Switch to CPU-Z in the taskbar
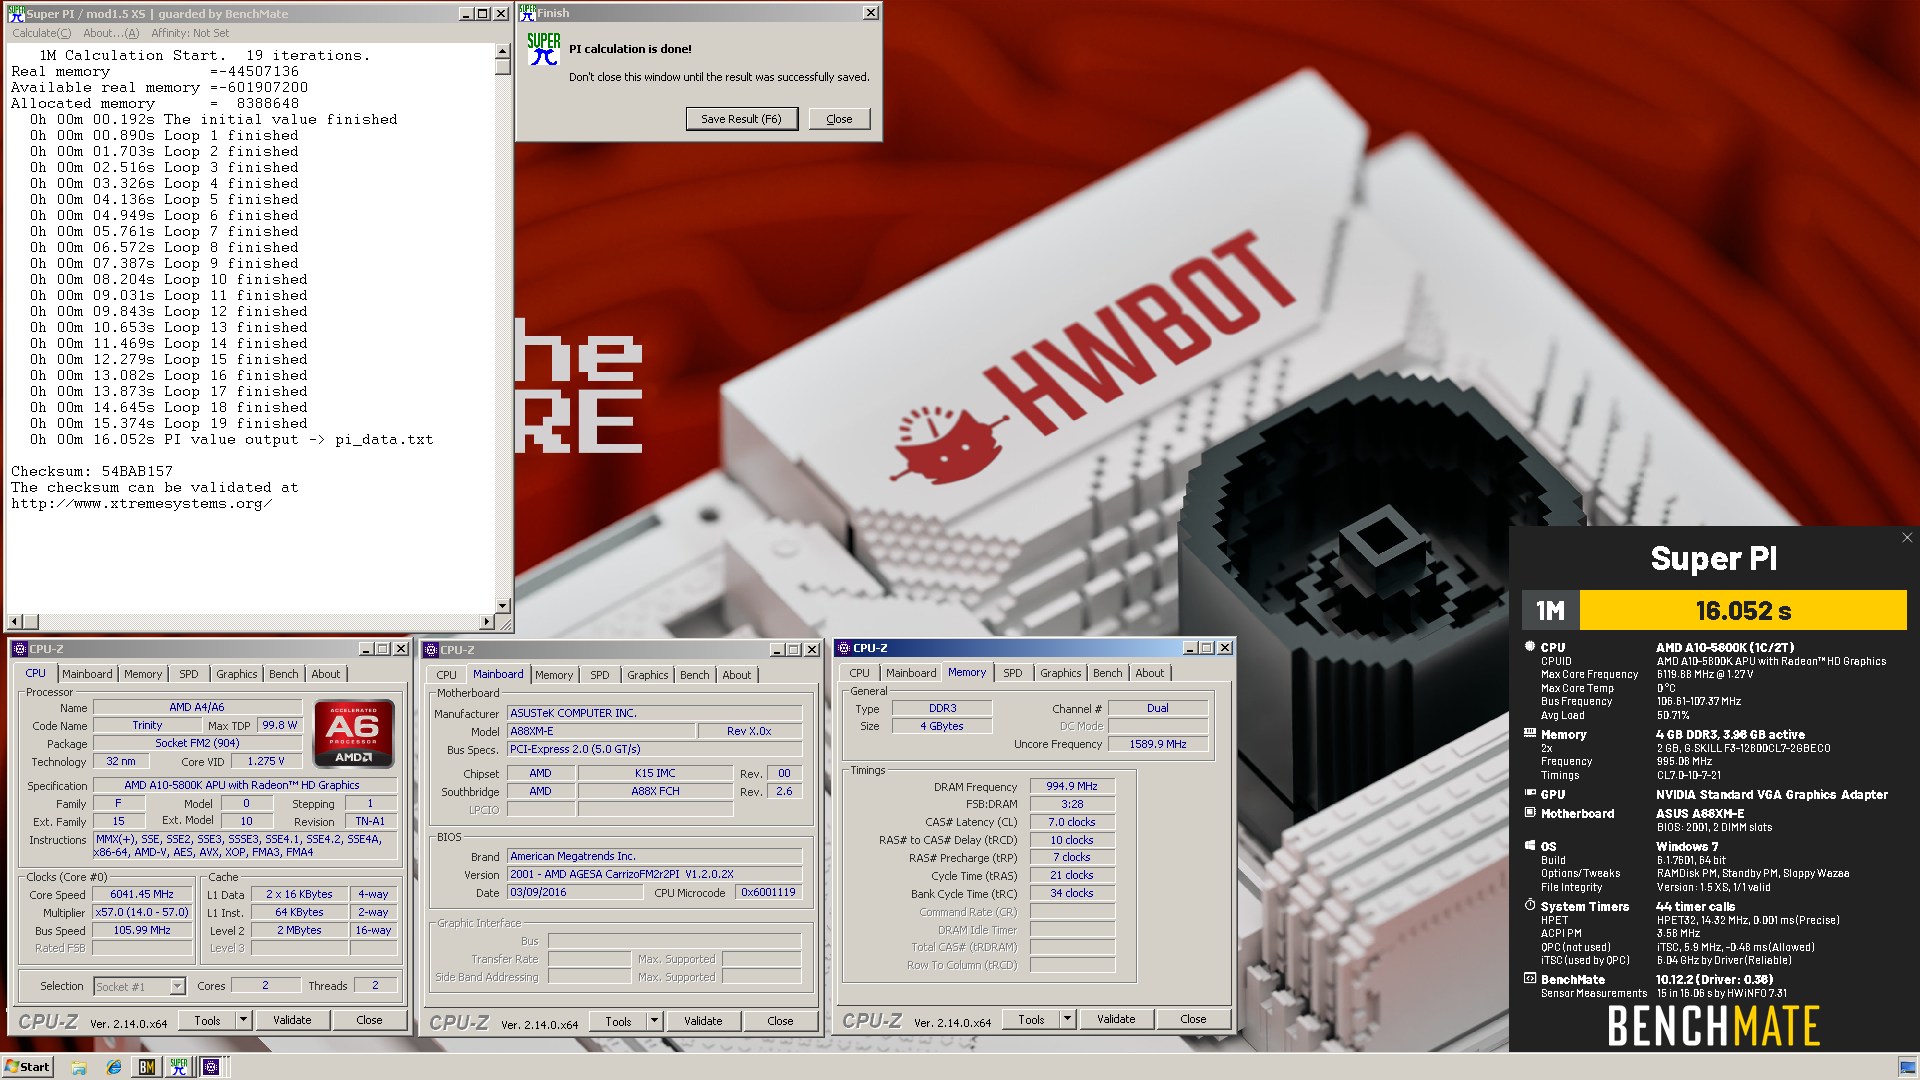The width and height of the screenshot is (1920, 1080). click(211, 1067)
